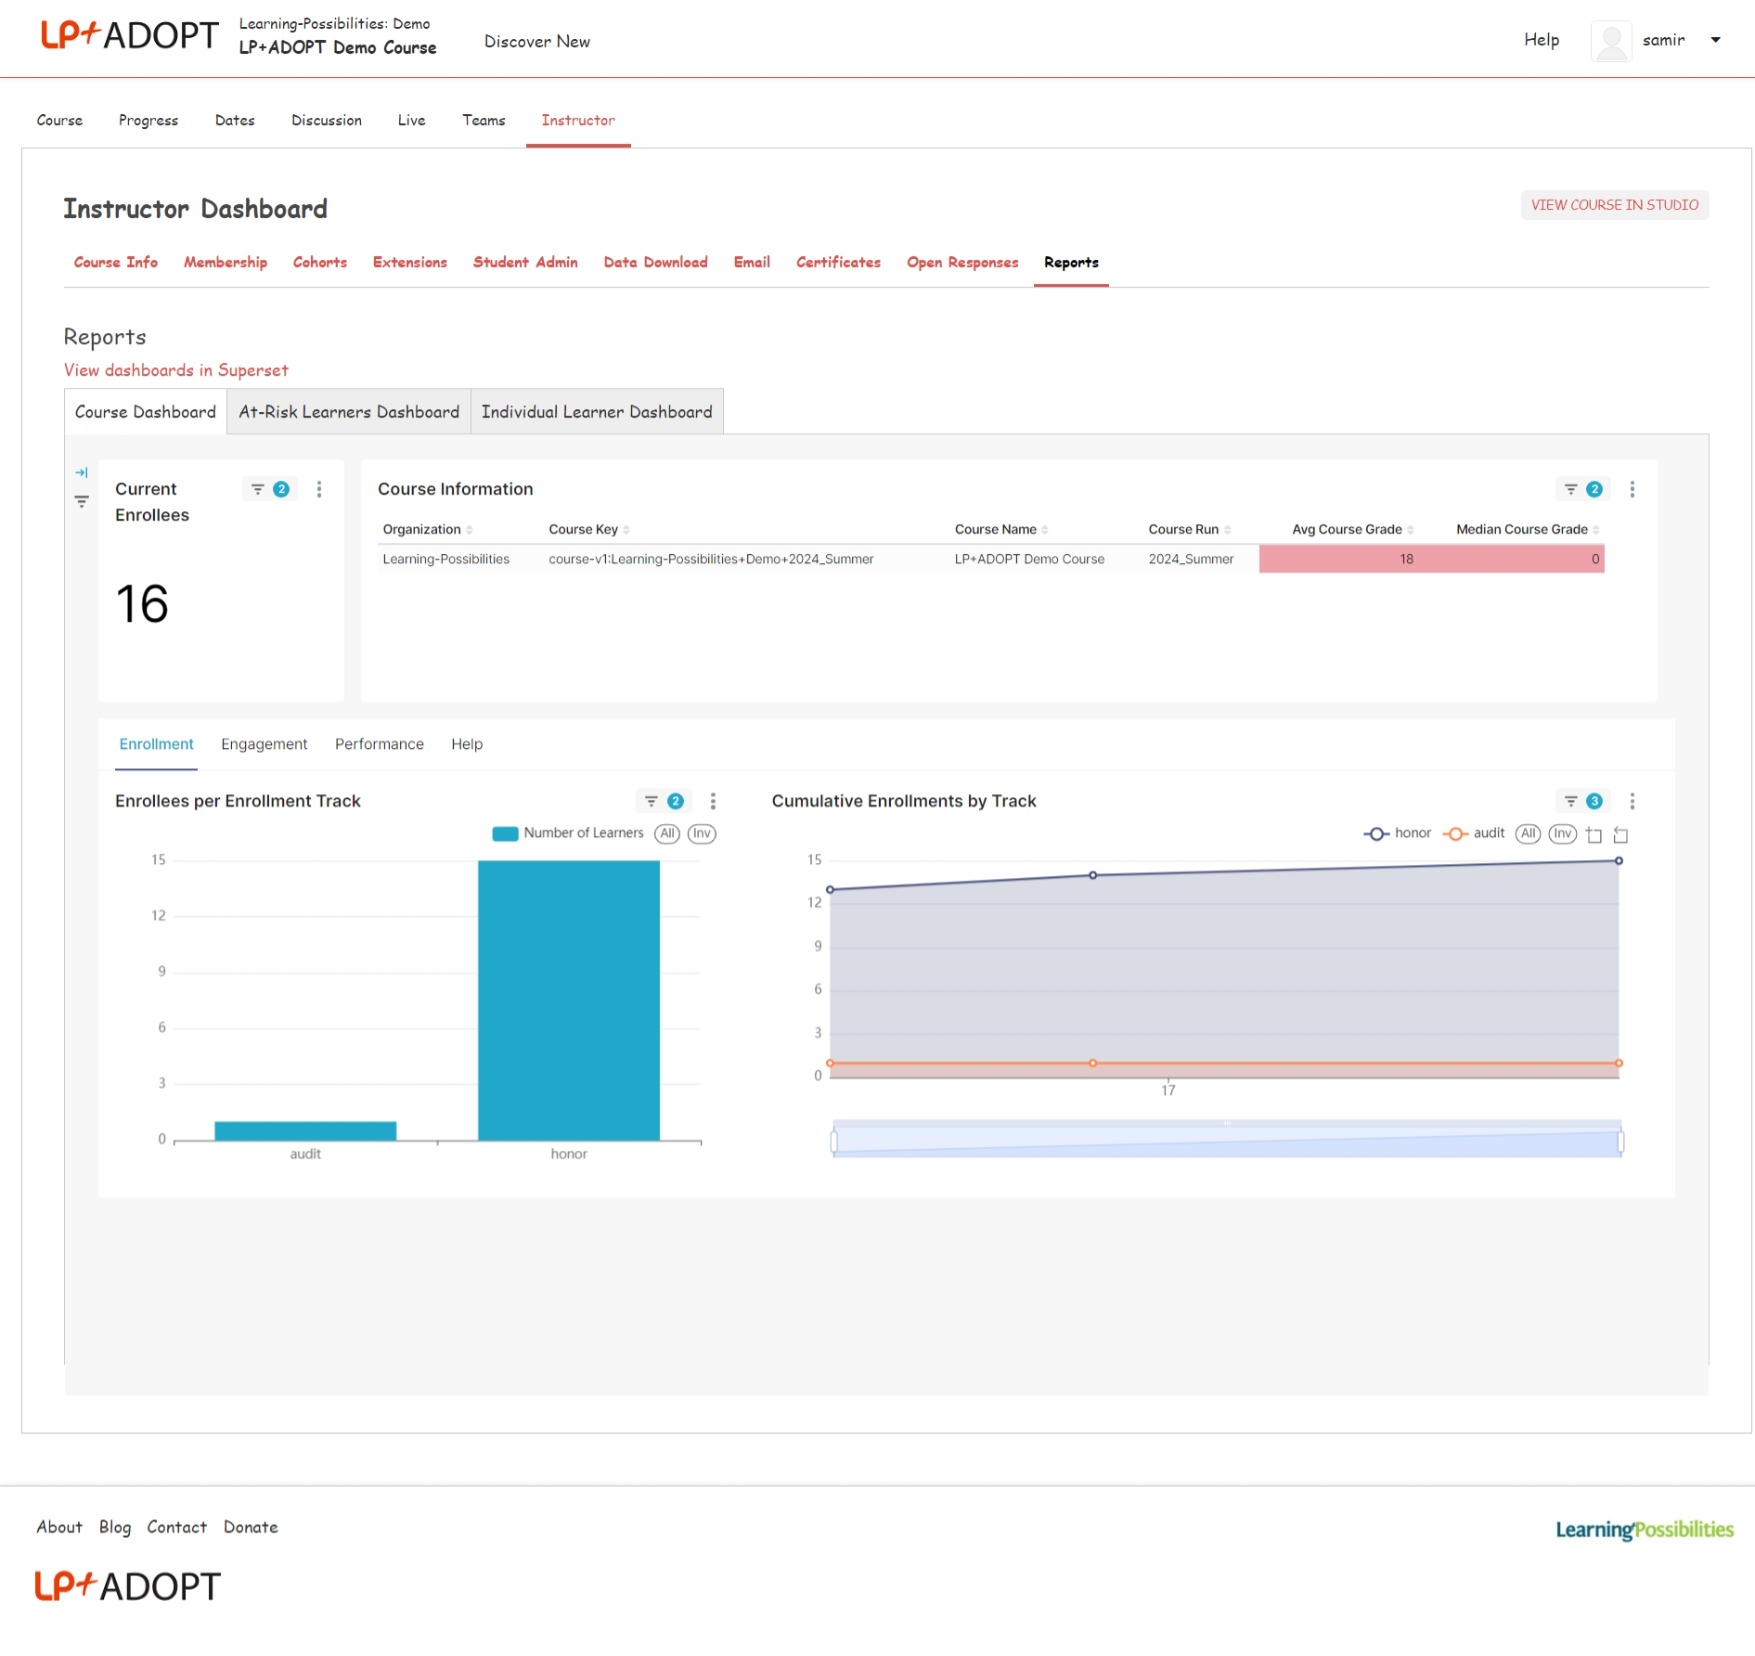Open the Cohorts section
The width and height of the screenshot is (1755, 1656).
320,262
